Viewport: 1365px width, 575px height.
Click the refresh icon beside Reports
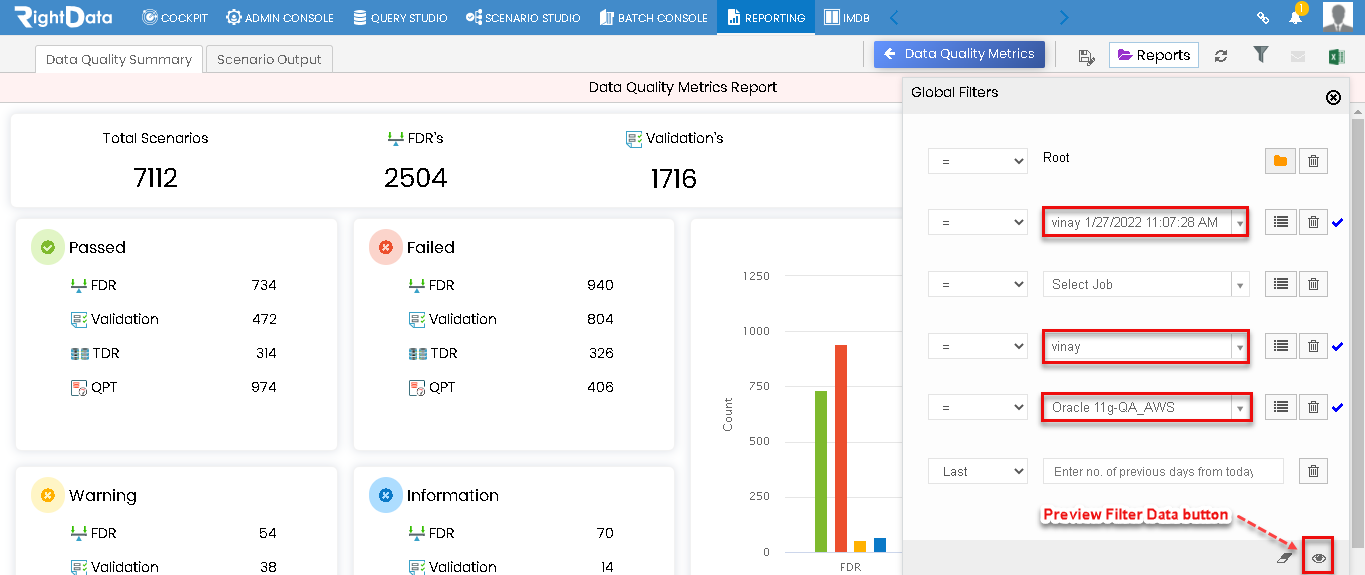(1221, 56)
